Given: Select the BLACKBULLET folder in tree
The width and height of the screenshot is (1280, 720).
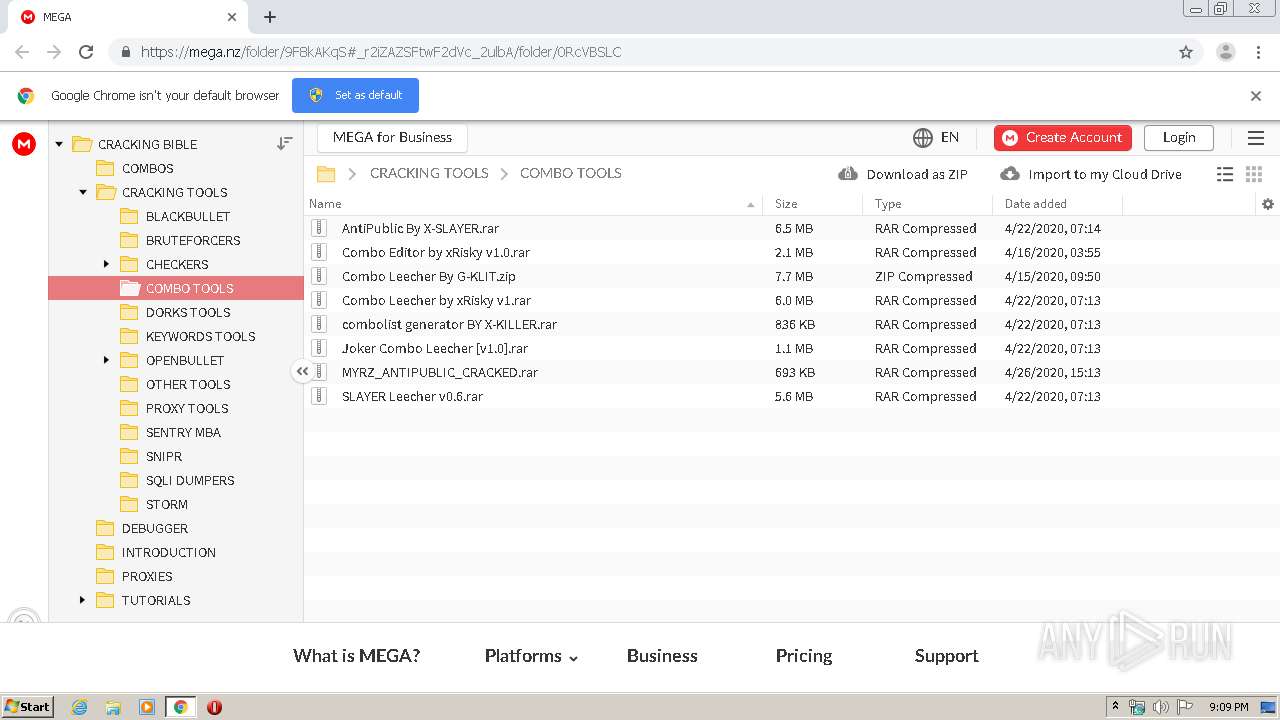Looking at the screenshot, I should tap(188, 216).
